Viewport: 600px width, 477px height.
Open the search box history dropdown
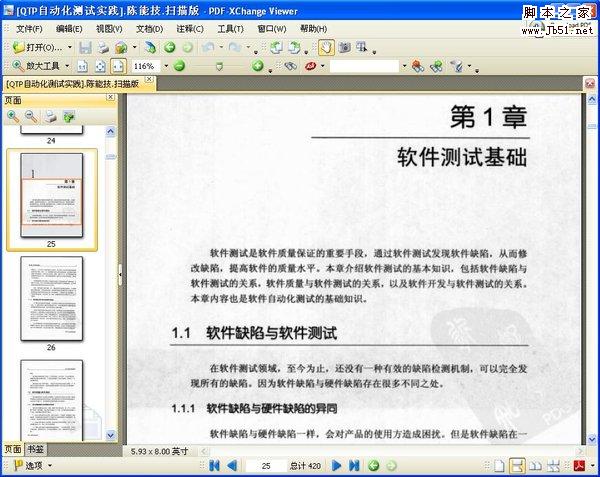[404, 66]
